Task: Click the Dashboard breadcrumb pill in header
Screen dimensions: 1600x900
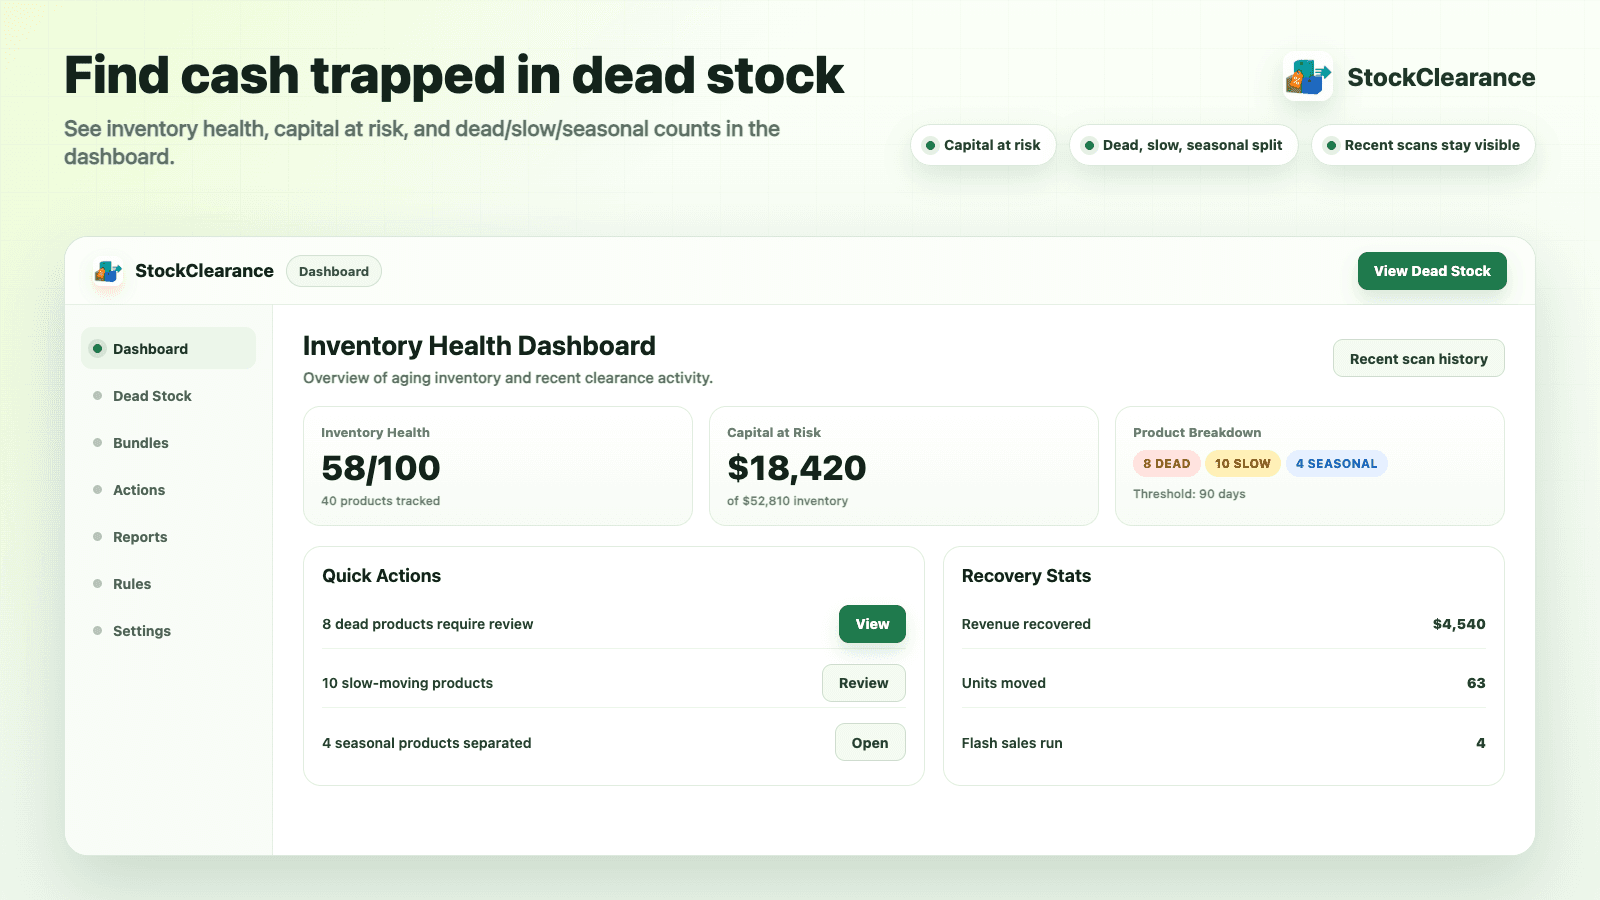Action: [334, 271]
